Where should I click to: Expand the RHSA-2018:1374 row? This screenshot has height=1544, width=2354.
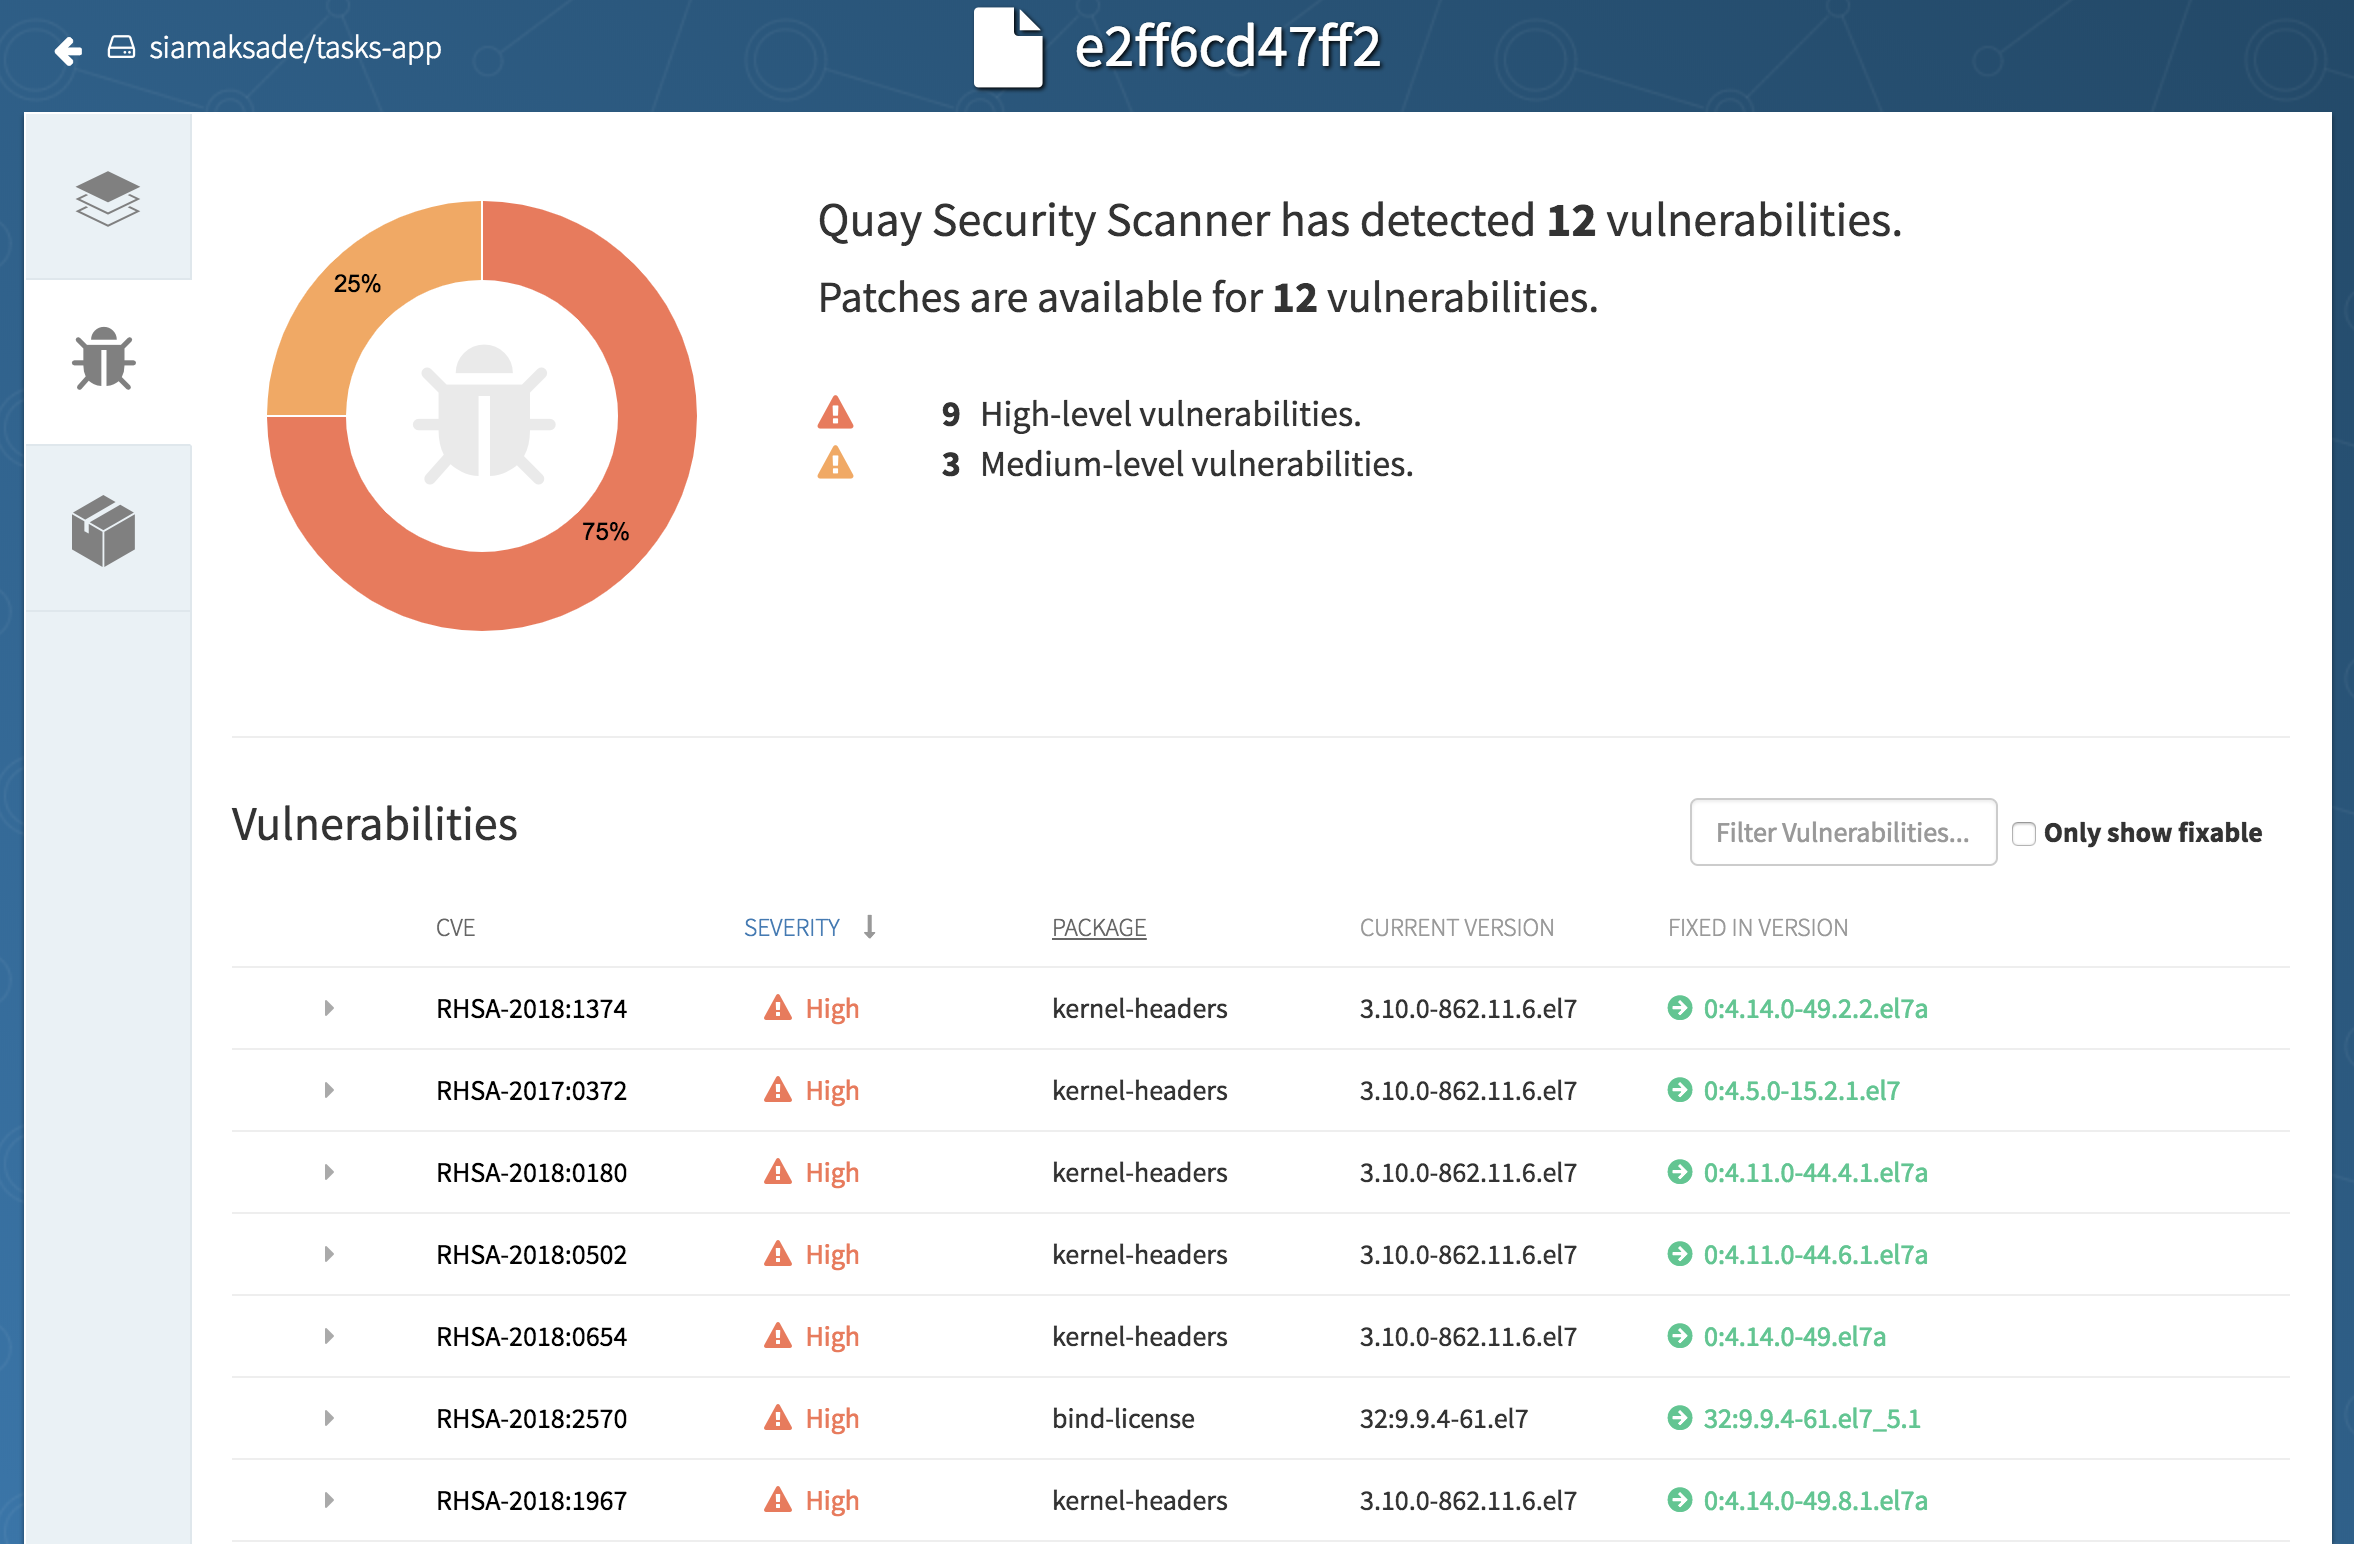(x=329, y=1008)
